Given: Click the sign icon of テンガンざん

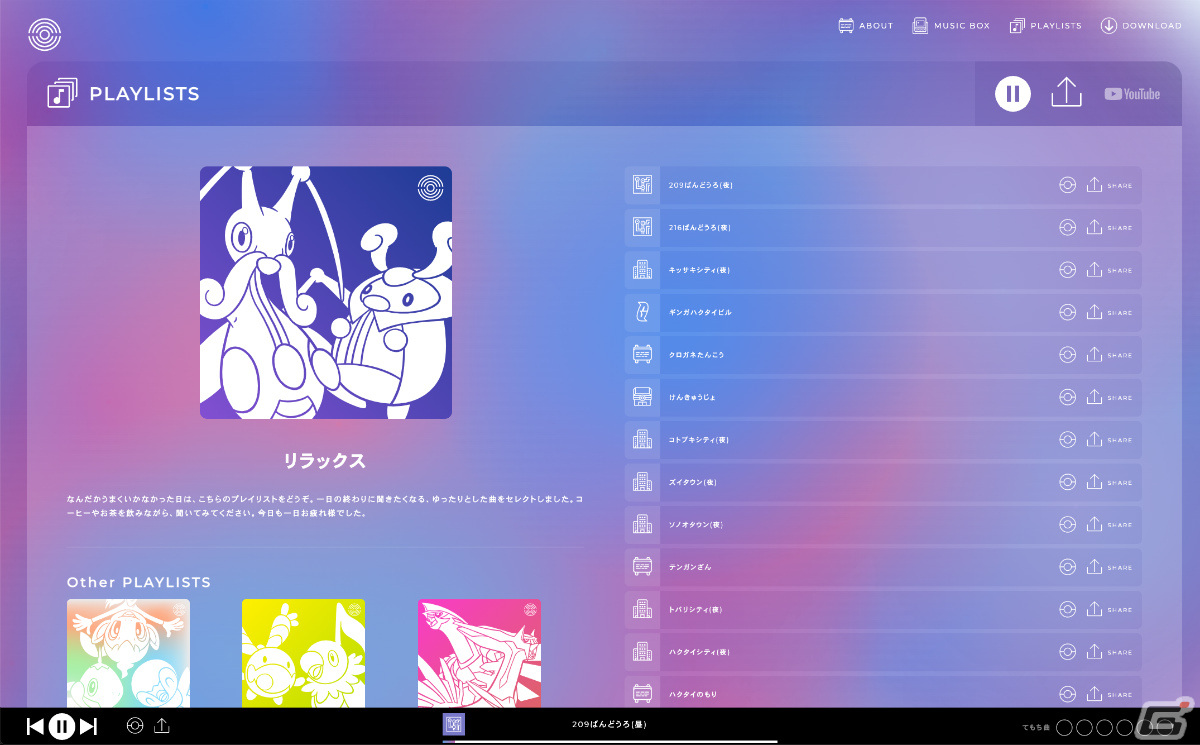Looking at the screenshot, I should [x=642, y=568].
